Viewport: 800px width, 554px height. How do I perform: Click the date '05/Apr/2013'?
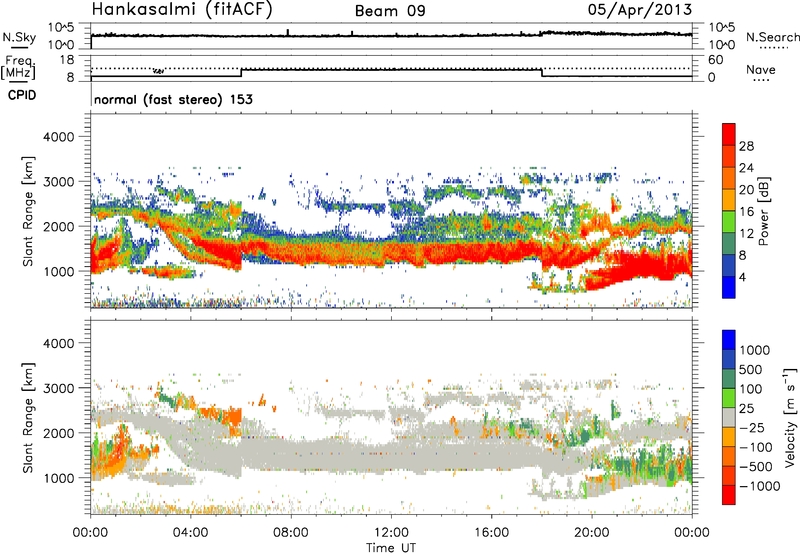click(640, 10)
